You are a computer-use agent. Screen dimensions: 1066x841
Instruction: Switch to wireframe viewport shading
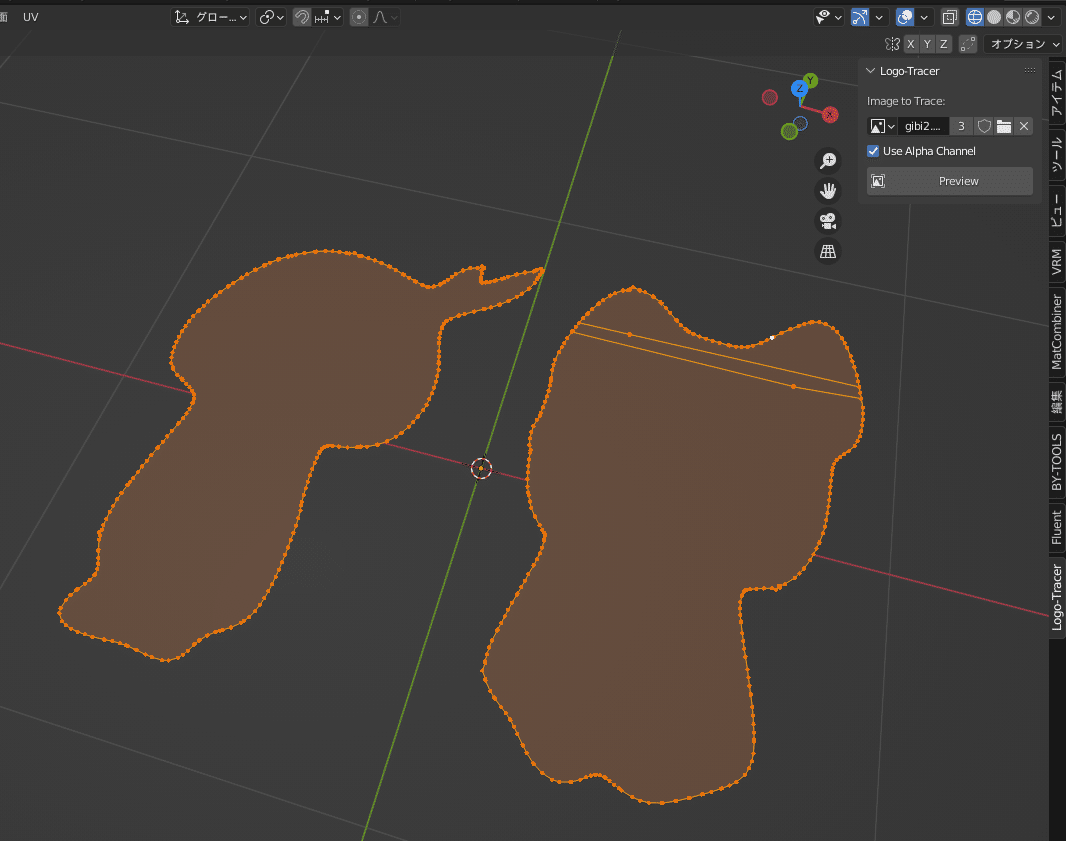pyautogui.click(x=975, y=17)
